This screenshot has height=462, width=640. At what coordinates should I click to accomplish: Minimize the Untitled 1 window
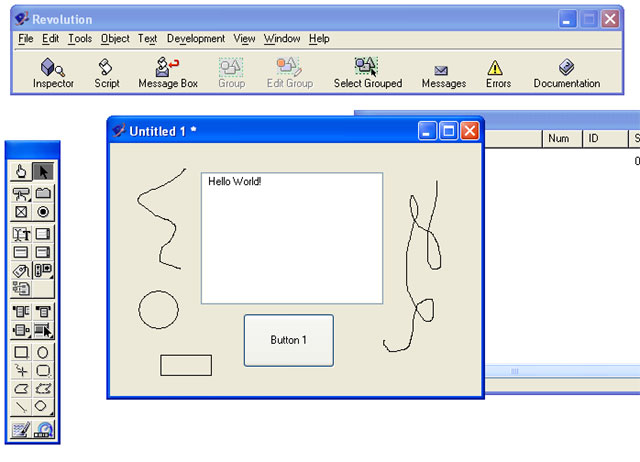click(x=427, y=131)
